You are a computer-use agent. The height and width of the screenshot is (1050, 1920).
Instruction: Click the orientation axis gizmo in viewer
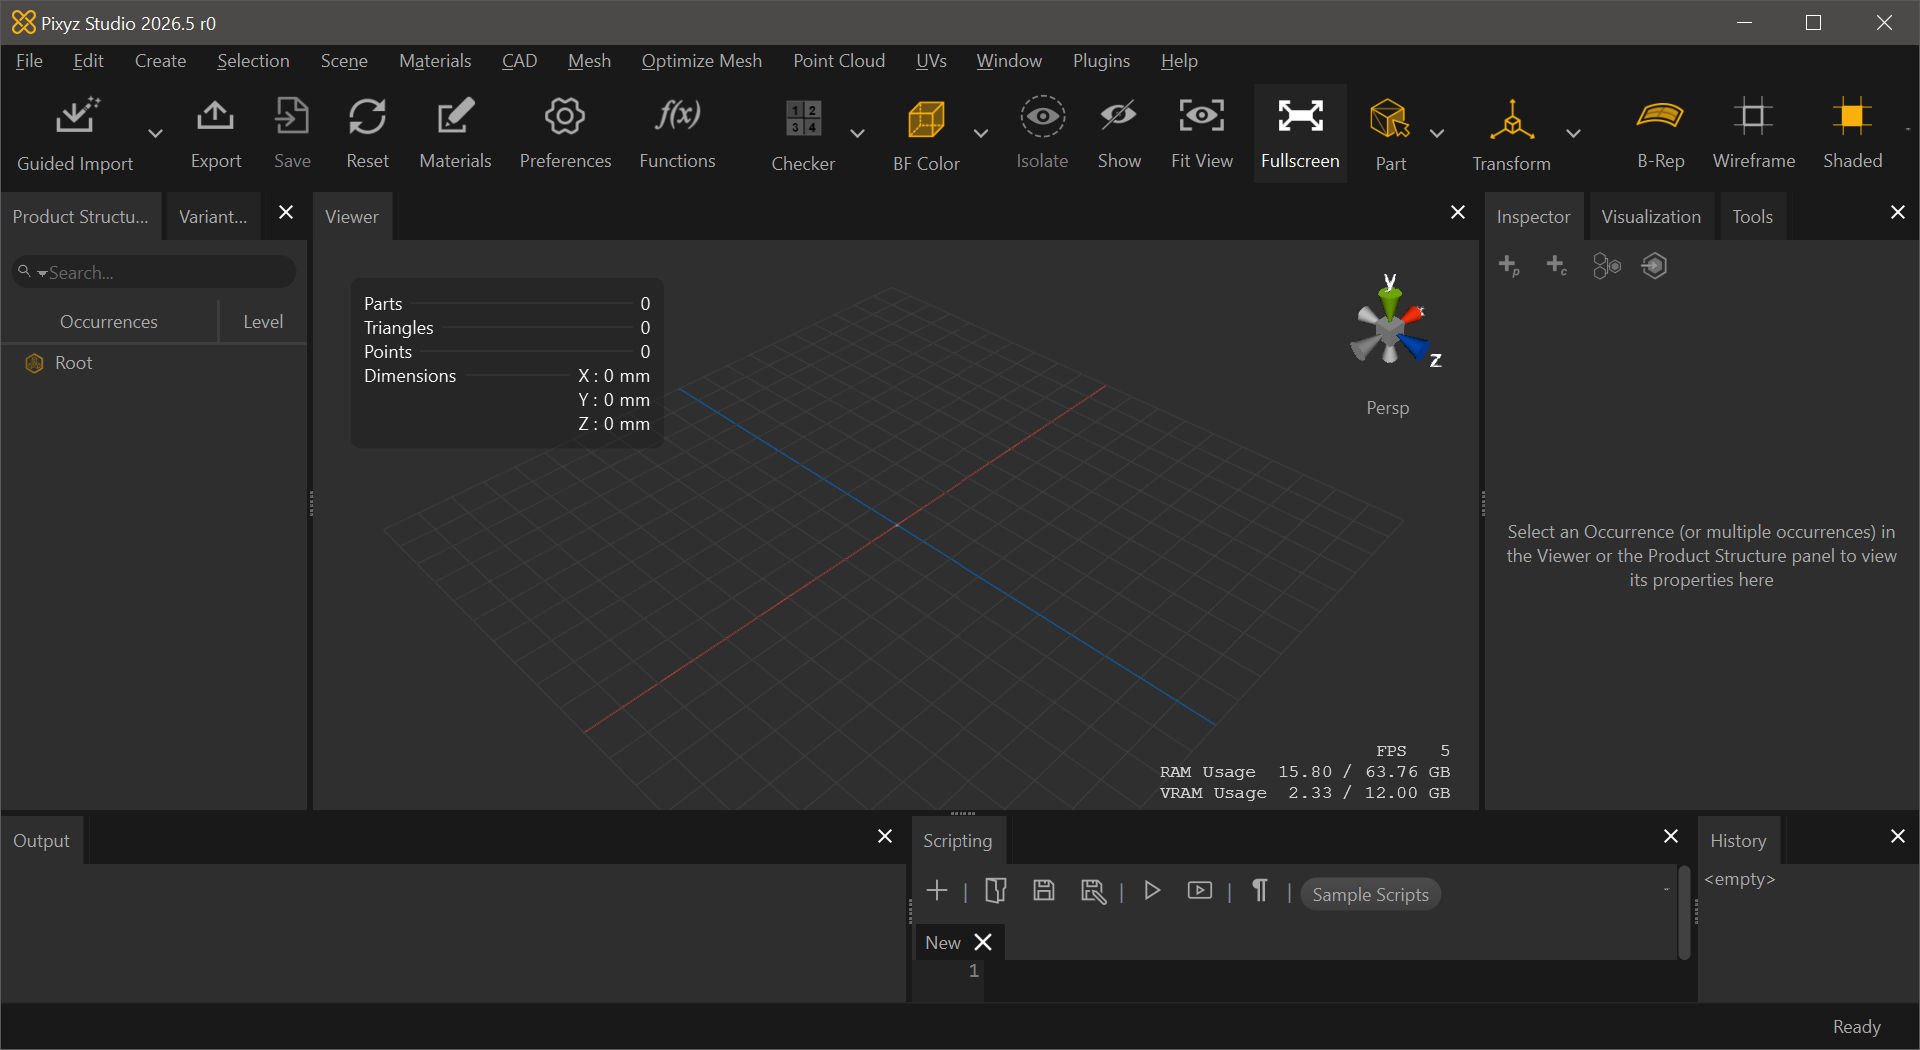1391,326
